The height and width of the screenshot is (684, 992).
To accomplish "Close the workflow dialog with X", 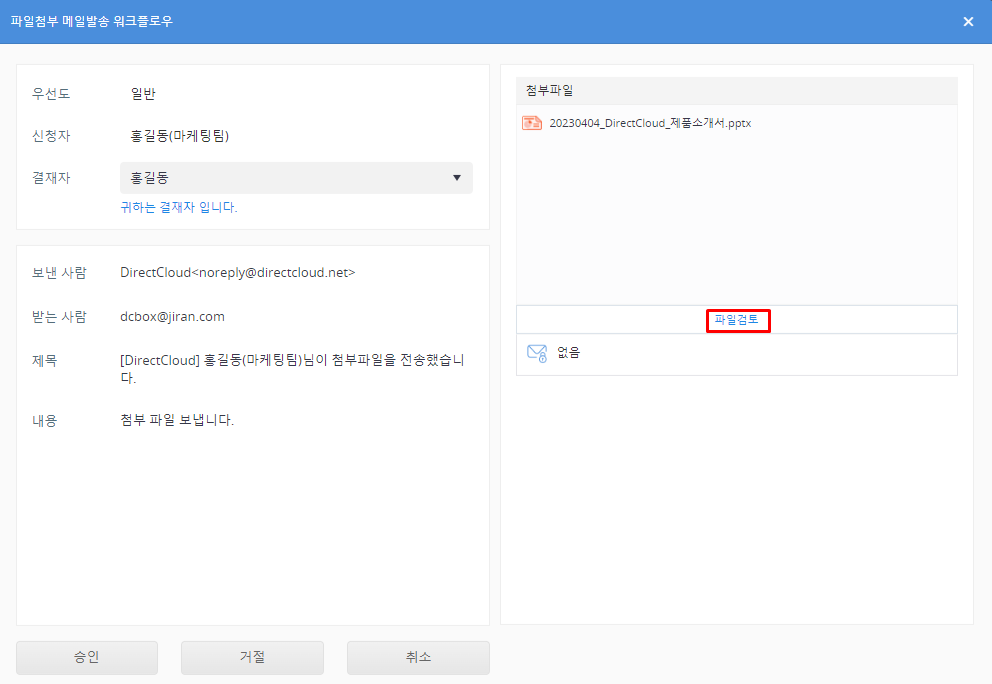I will click(968, 22).
